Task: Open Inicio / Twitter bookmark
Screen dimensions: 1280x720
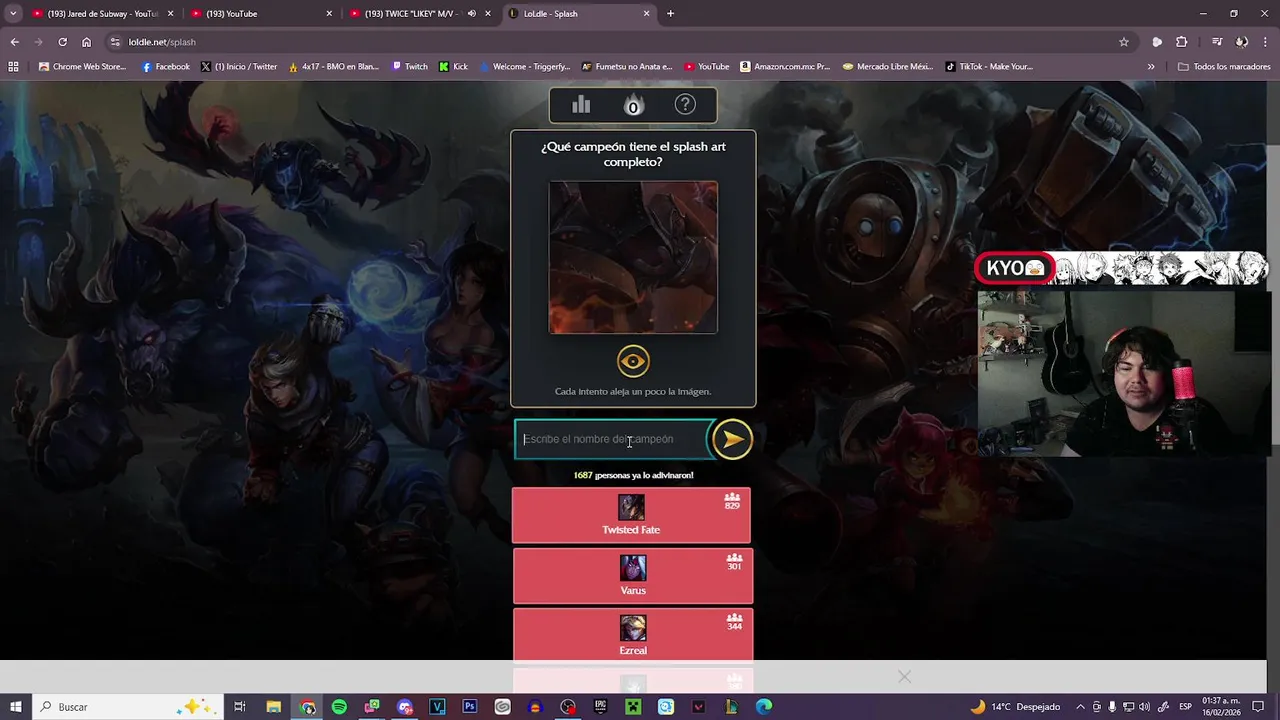Action: pos(239,67)
